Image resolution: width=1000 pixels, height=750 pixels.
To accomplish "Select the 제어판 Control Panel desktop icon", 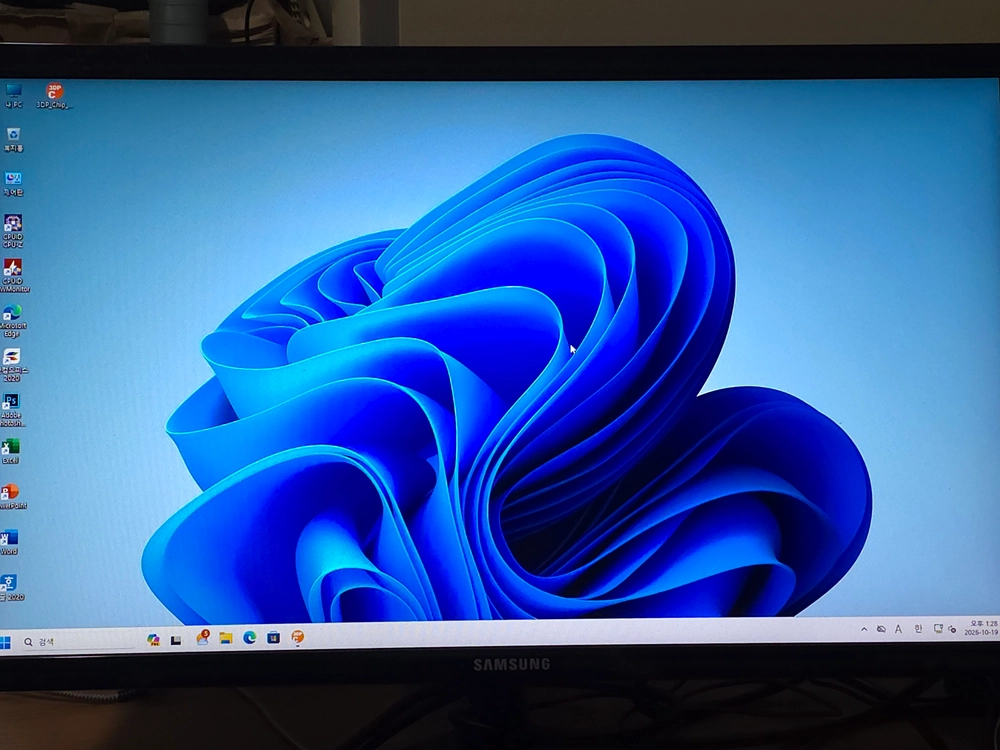I will coord(13,184).
